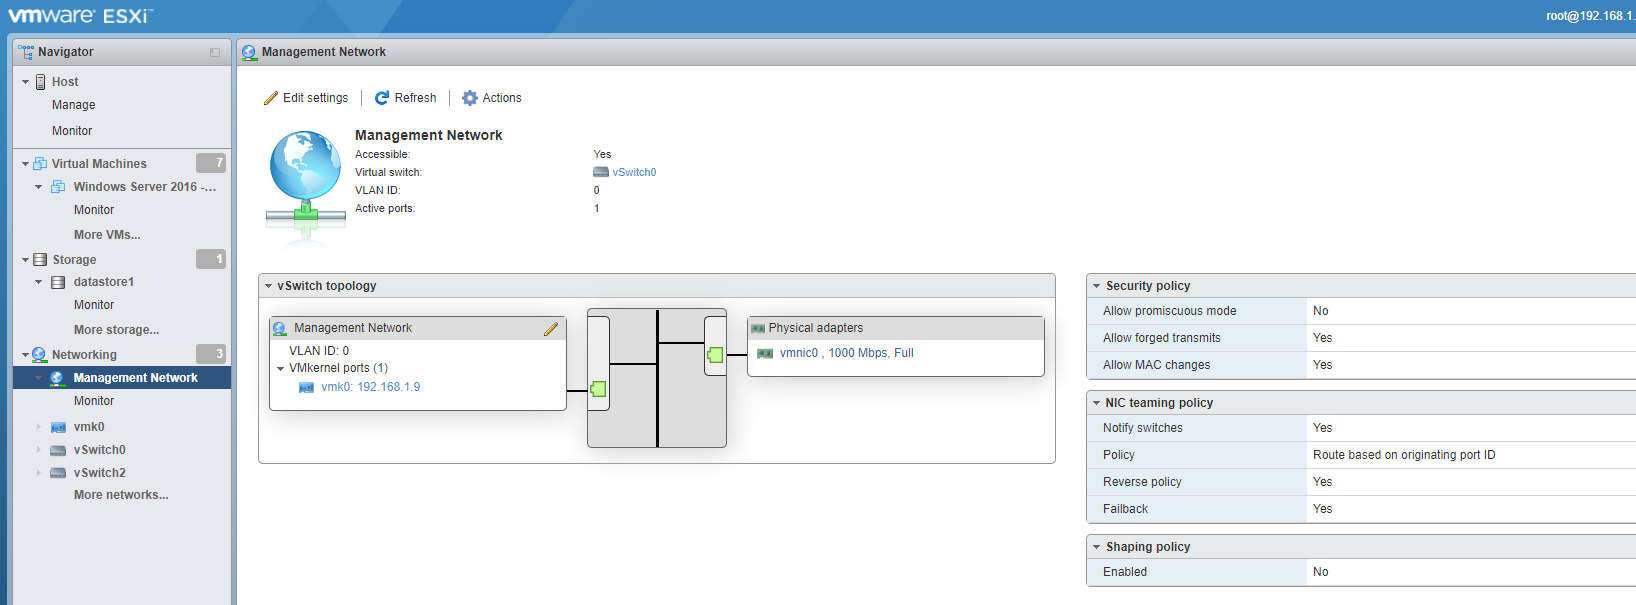Edit the port group via topology pencil icon
The image size is (1636, 605).
tap(551, 329)
